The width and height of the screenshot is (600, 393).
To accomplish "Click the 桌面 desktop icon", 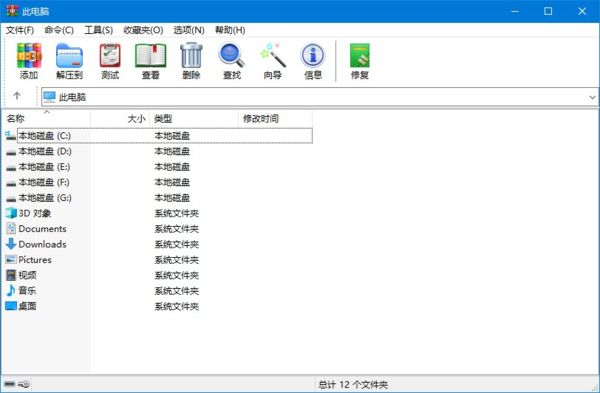I will point(11,306).
